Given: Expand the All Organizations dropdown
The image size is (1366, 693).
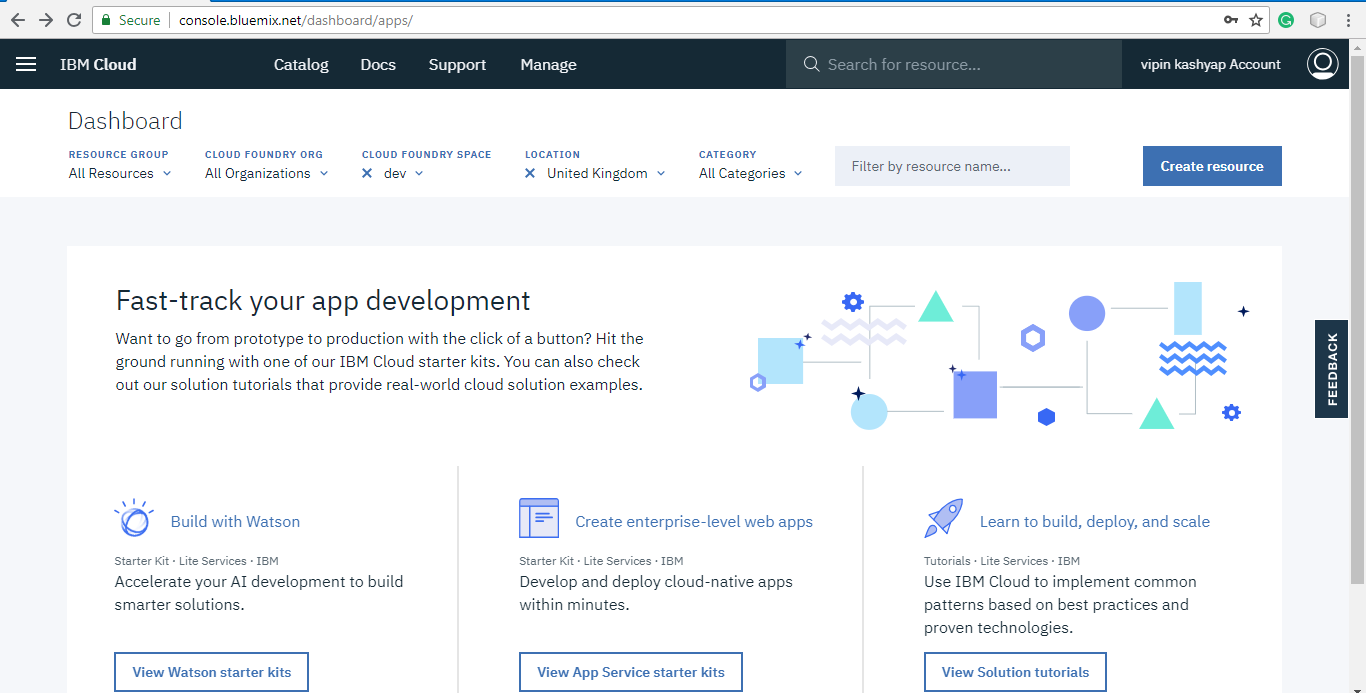Looking at the screenshot, I should (x=267, y=173).
